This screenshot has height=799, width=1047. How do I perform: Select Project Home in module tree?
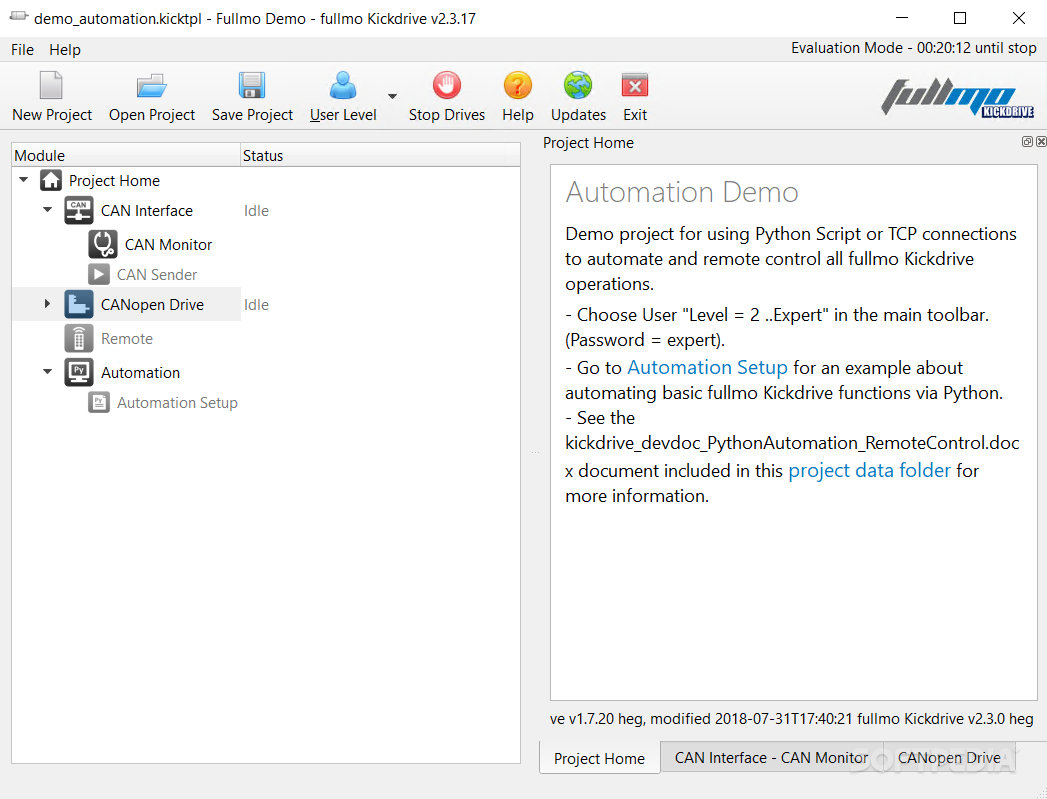coord(114,180)
